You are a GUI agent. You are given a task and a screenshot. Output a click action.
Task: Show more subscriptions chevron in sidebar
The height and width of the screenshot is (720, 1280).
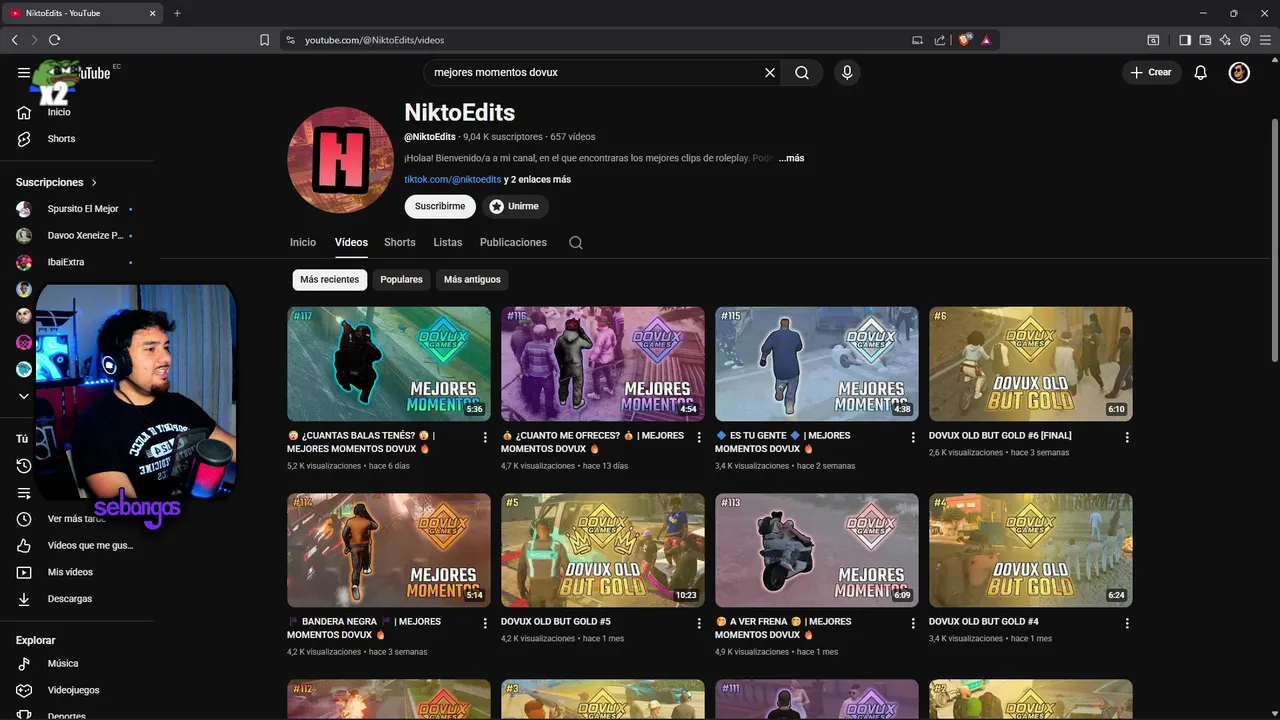pyautogui.click(x=24, y=396)
